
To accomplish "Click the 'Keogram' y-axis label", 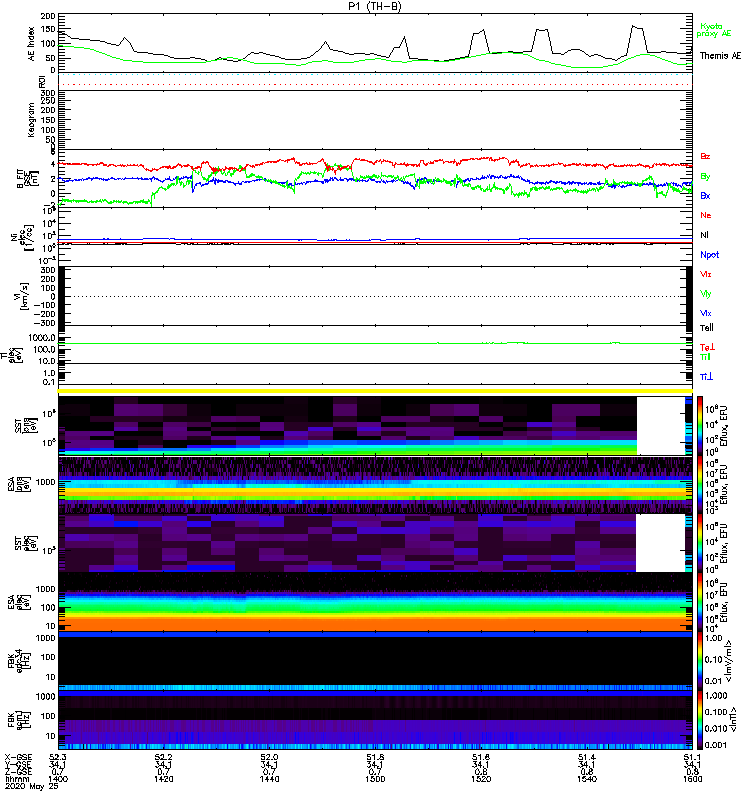I will (x=31, y=119).
